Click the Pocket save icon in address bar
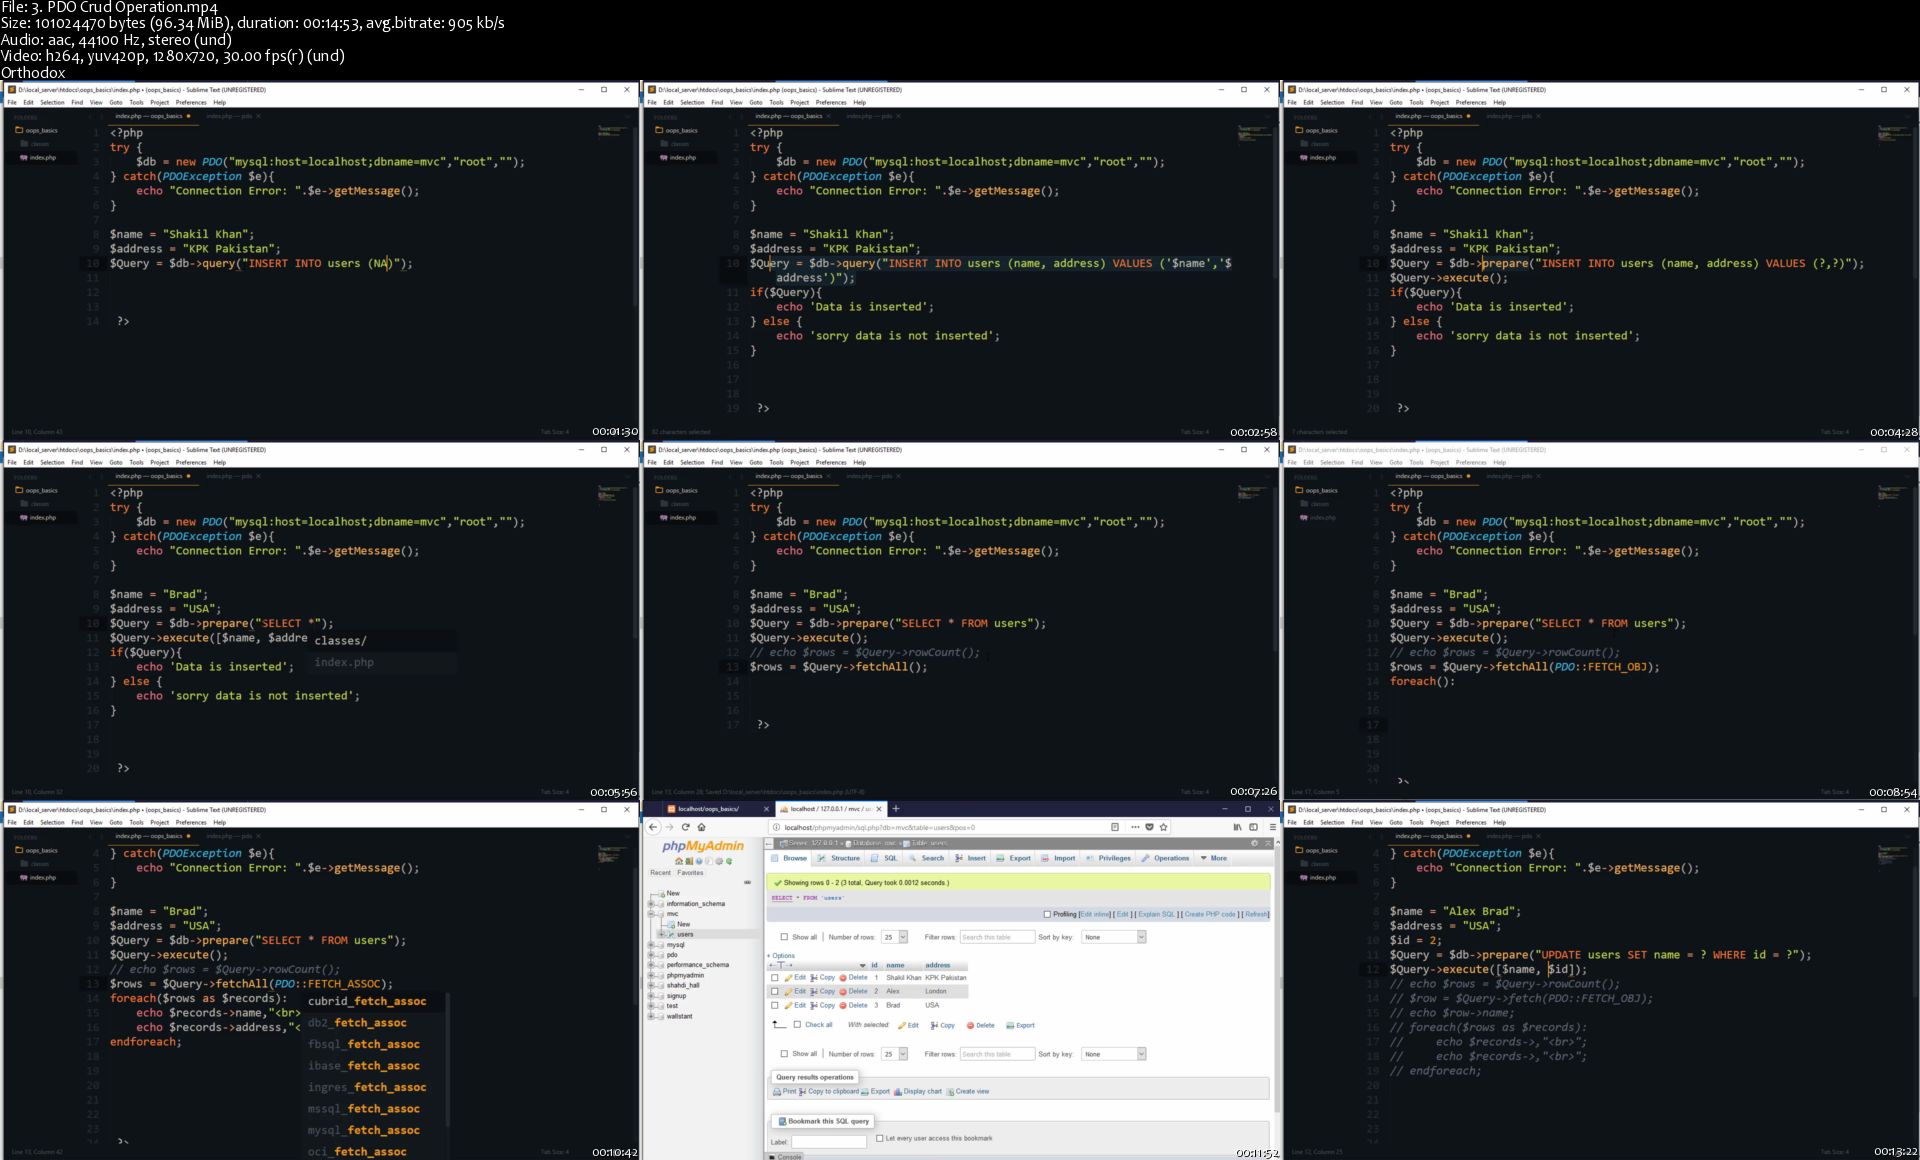The height and width of the screenshot is (1160, 1920). click(x=1149, y=827)
